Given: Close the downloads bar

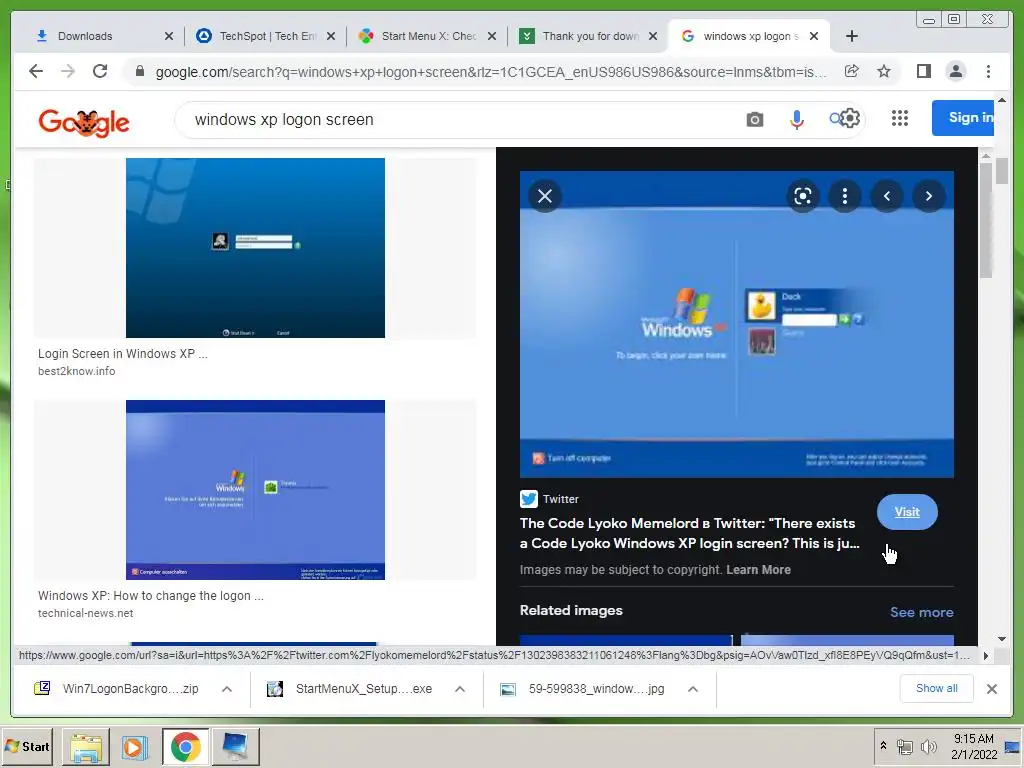Looking at the screenshot, I should pos(991,688).
